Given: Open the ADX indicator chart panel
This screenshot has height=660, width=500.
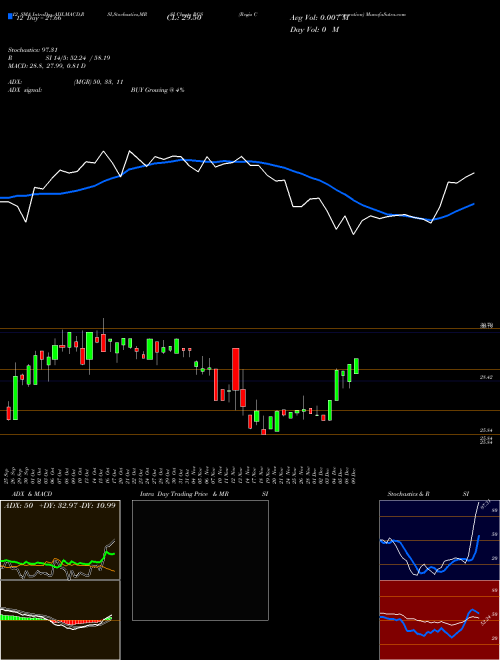Looking at the screenshot, I should pyautogui.click(x=60, y=540).
